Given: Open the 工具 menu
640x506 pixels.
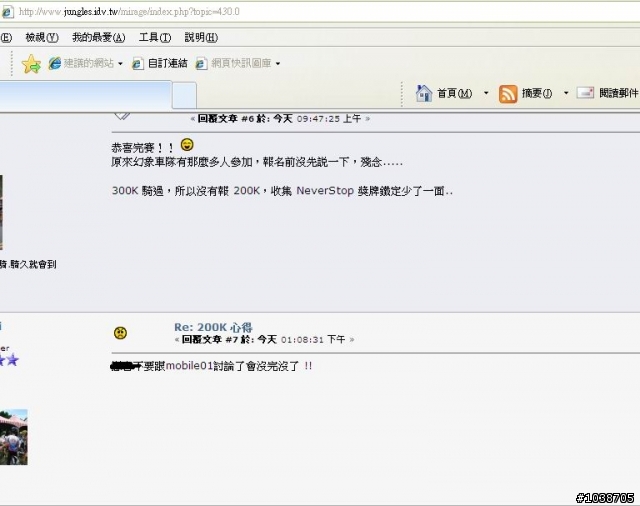Looking at the screenshot, I should coord(155,38).
